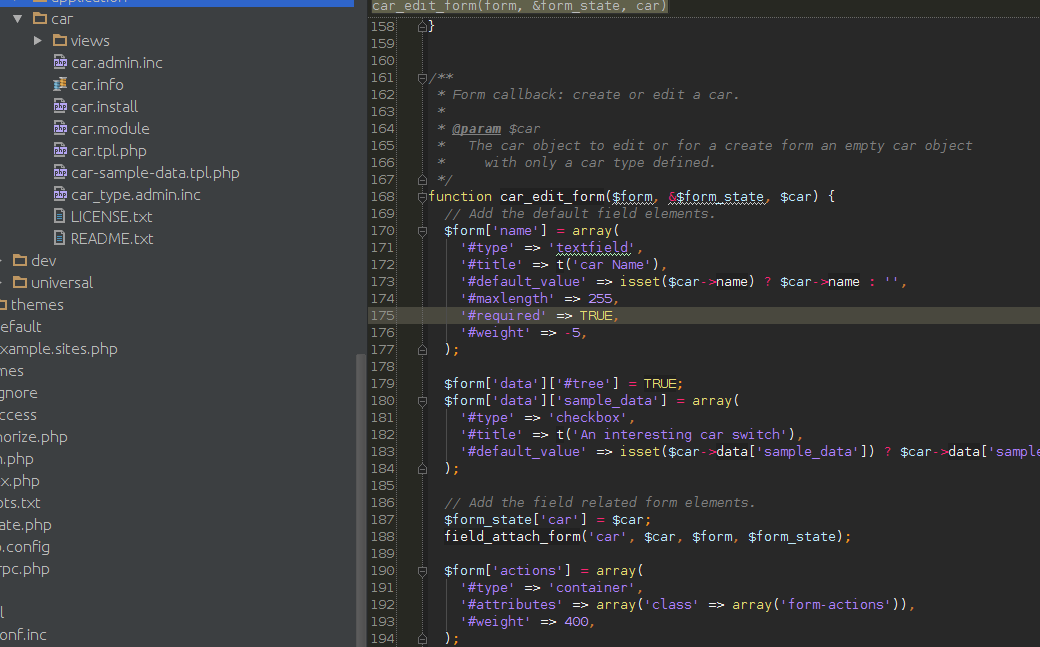Click fold end marker at line 184
Viewport: 1040px width, 647px height.
coord(422,468)
